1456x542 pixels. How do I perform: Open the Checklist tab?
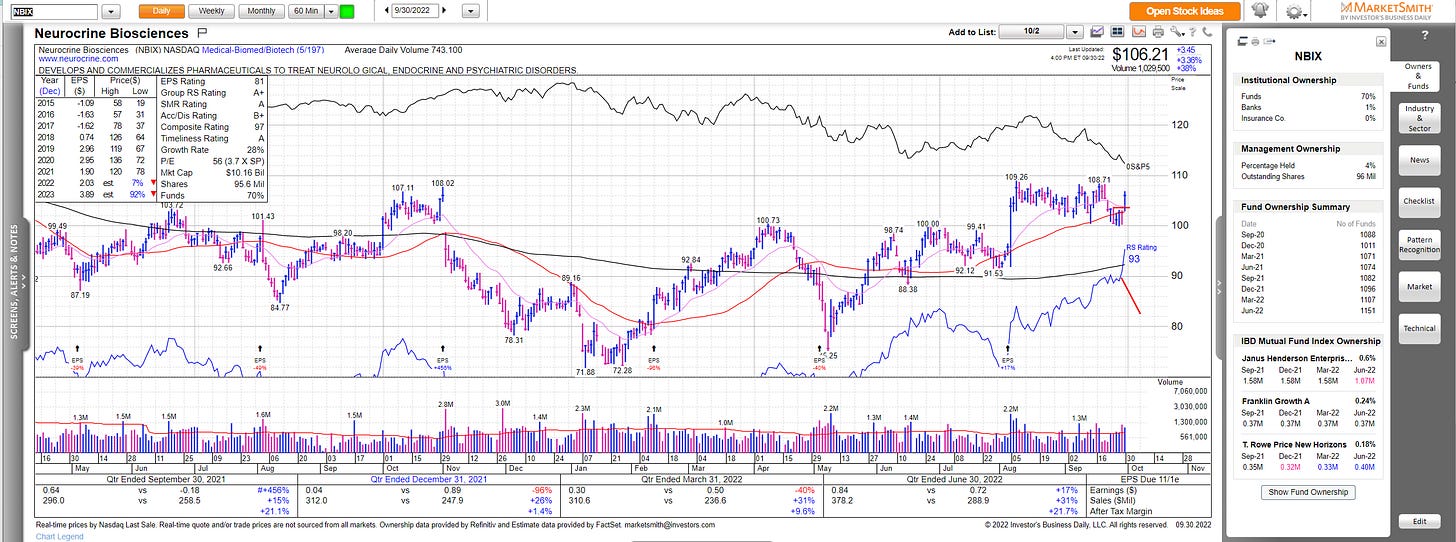point(1419,201)
